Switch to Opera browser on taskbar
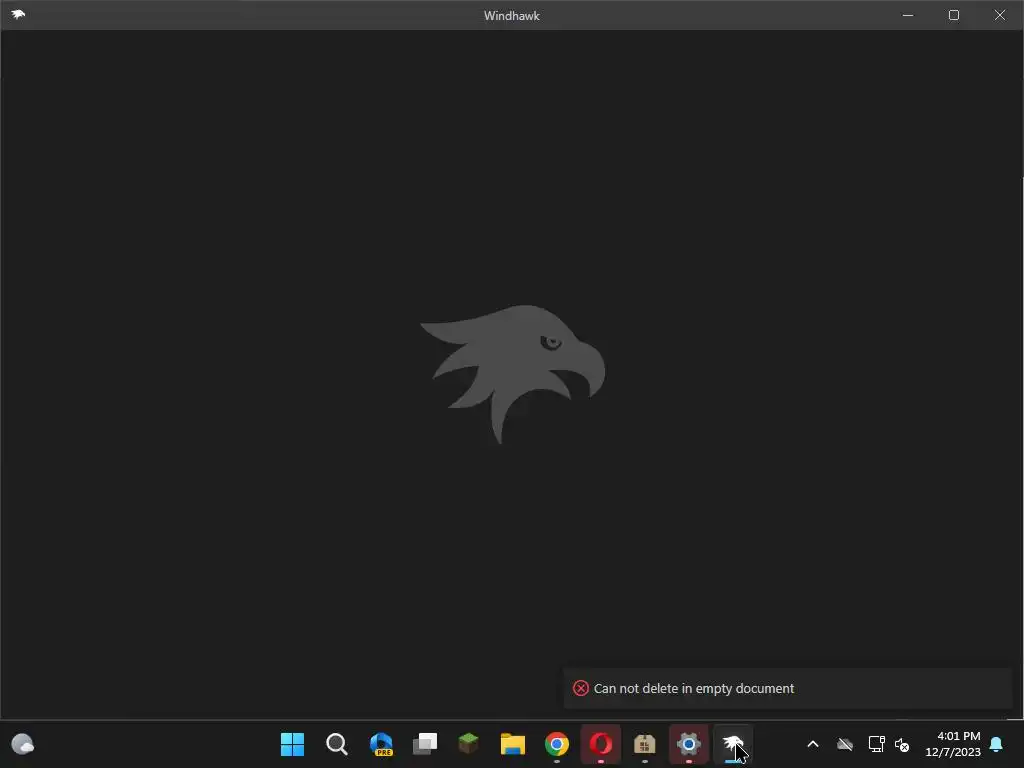 601,744
